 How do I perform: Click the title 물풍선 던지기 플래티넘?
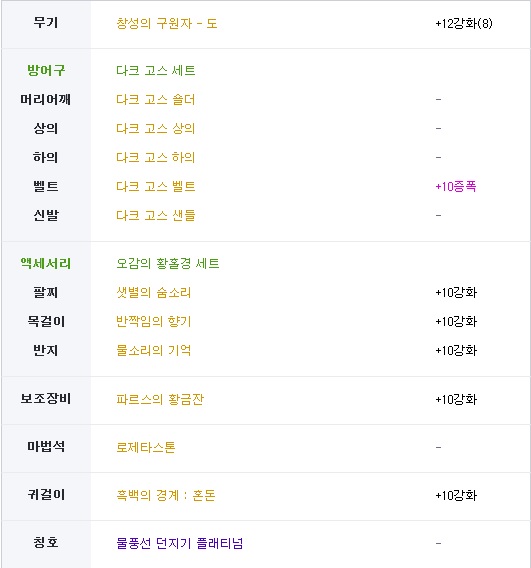(x=180, y=543)
